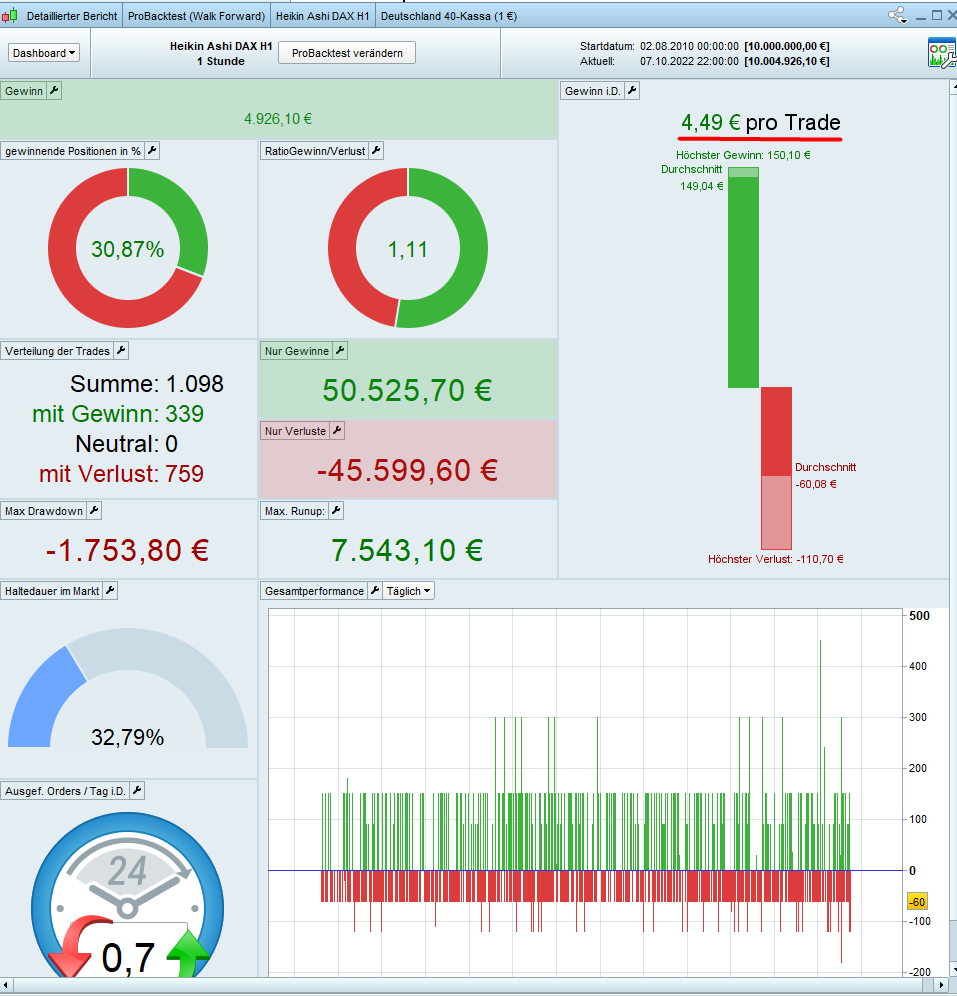Open wrench for Verteilung der Trades
This screenshot has width=957, height=996.
[121, 351]
